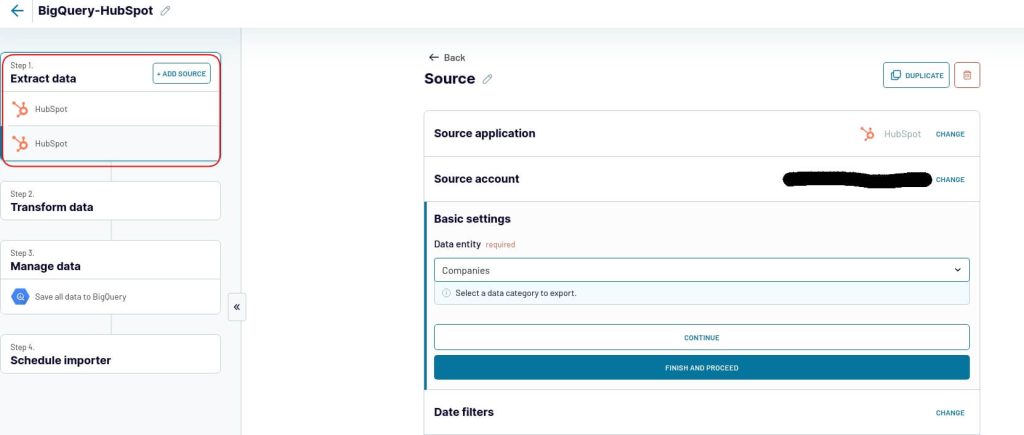This screenshot has height=435, width=1024.
Task: Collapse the sidebar with double chevron
Action: pyautogui.click(x=236, y=307)
